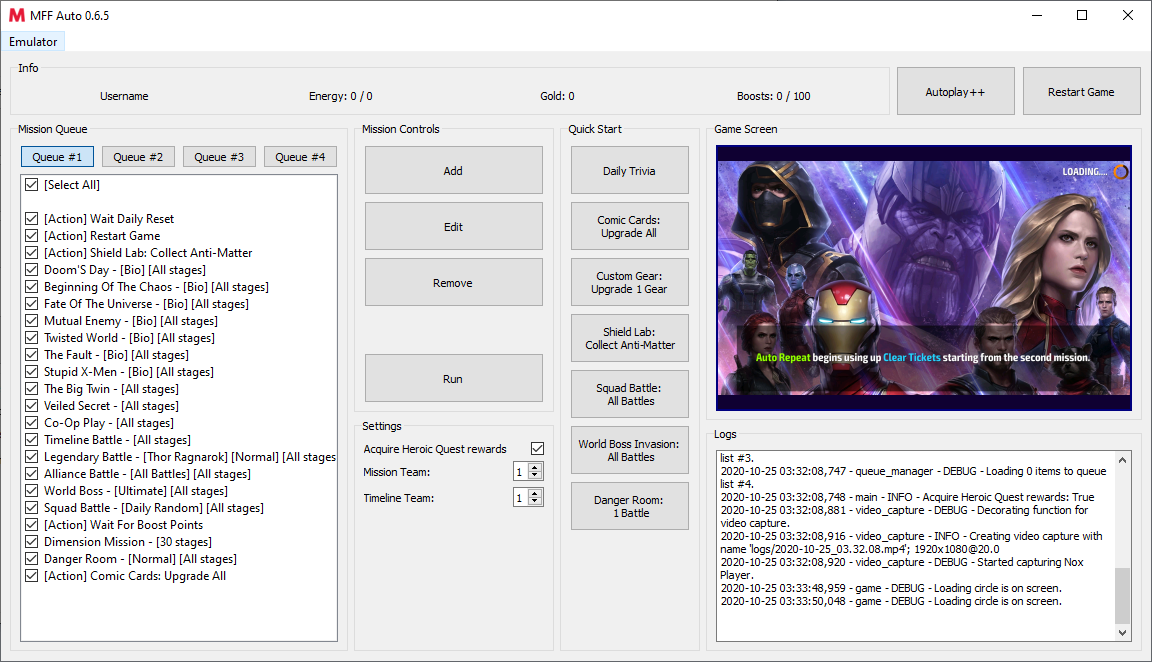1152x662 pixels.
Task: Click the Restart Game button
Action: pos(1081,92)
